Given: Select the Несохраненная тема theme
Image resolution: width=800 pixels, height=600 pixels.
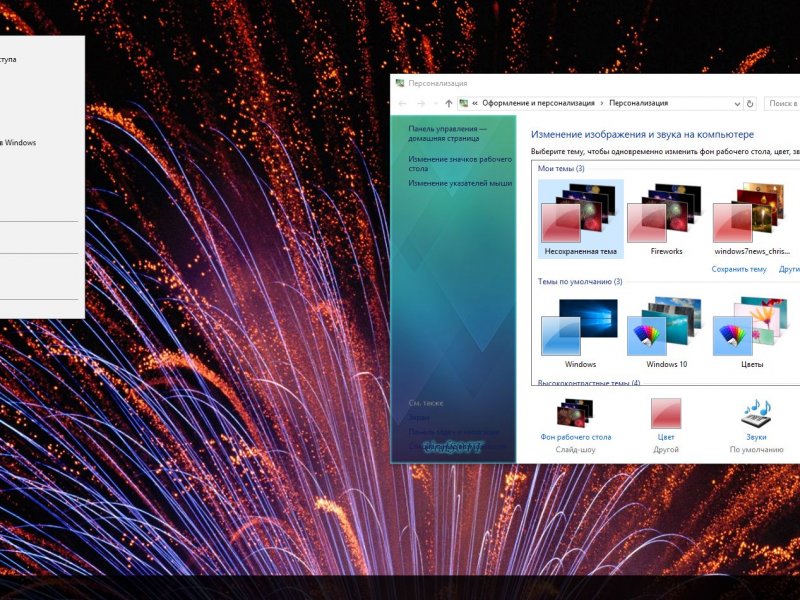Looking at the screenshot, I should (x=581, y=218).
